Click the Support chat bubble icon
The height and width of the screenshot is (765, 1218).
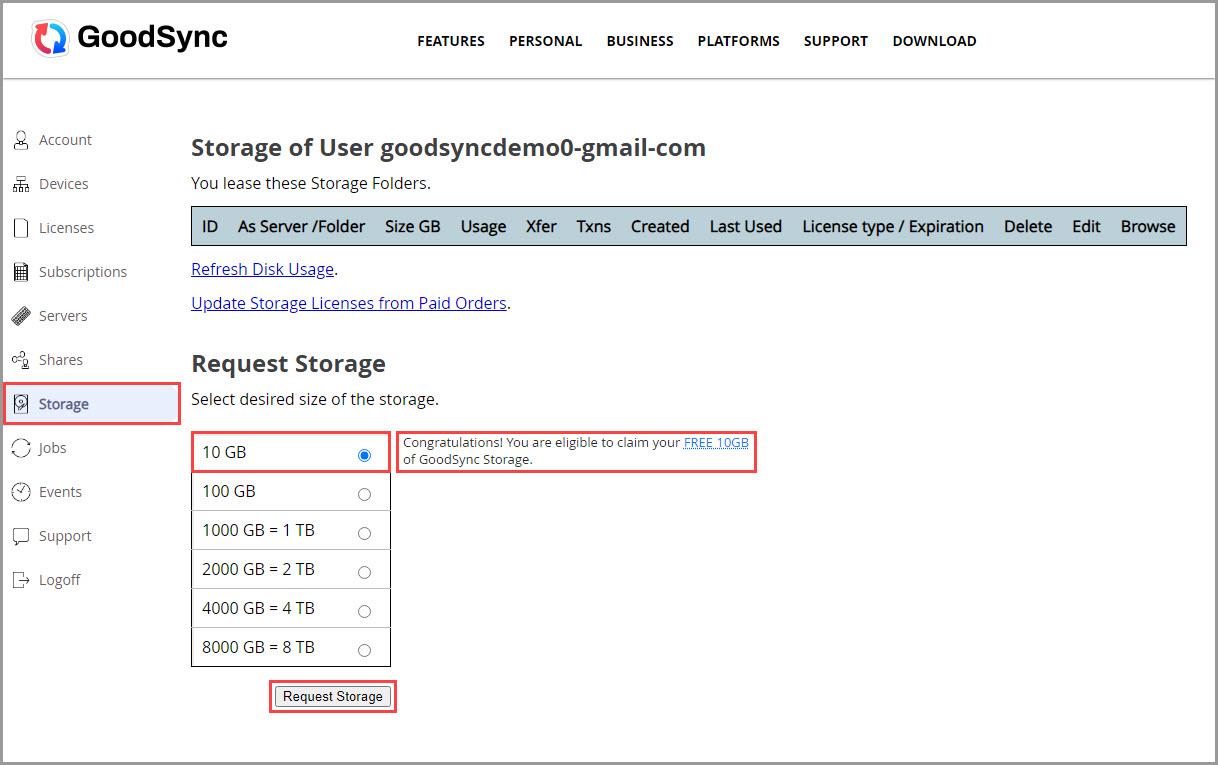pyautogui.click(x=21, y=536)
